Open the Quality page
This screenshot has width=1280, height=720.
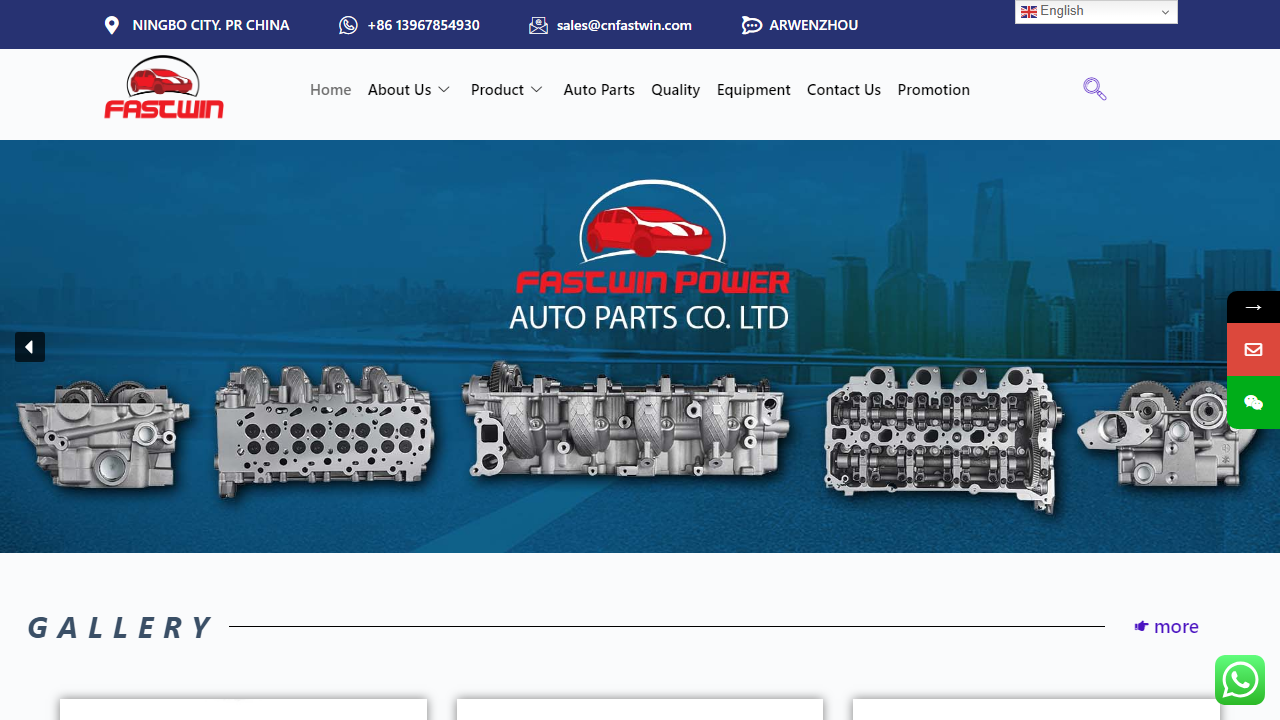(676, 90)
